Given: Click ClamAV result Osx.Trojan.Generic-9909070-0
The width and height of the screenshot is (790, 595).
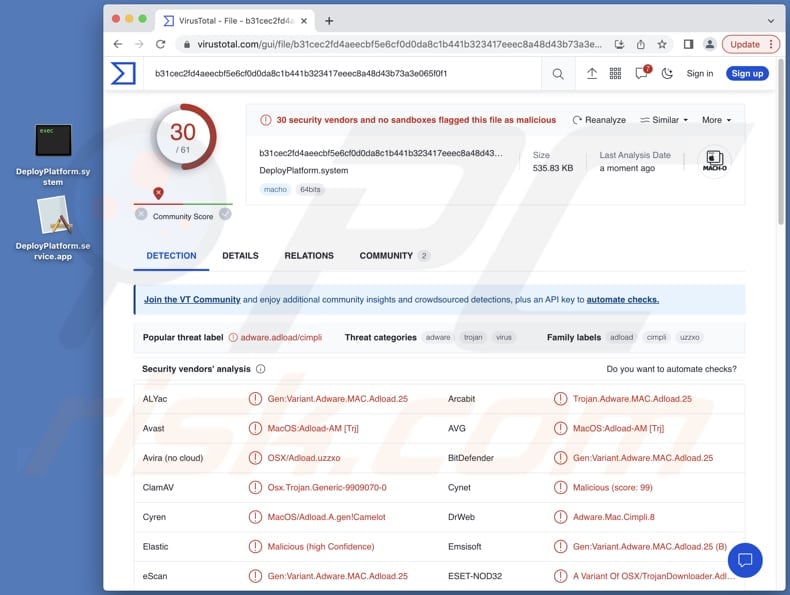Looking at the screenshot, I should [x=327, y=487].
